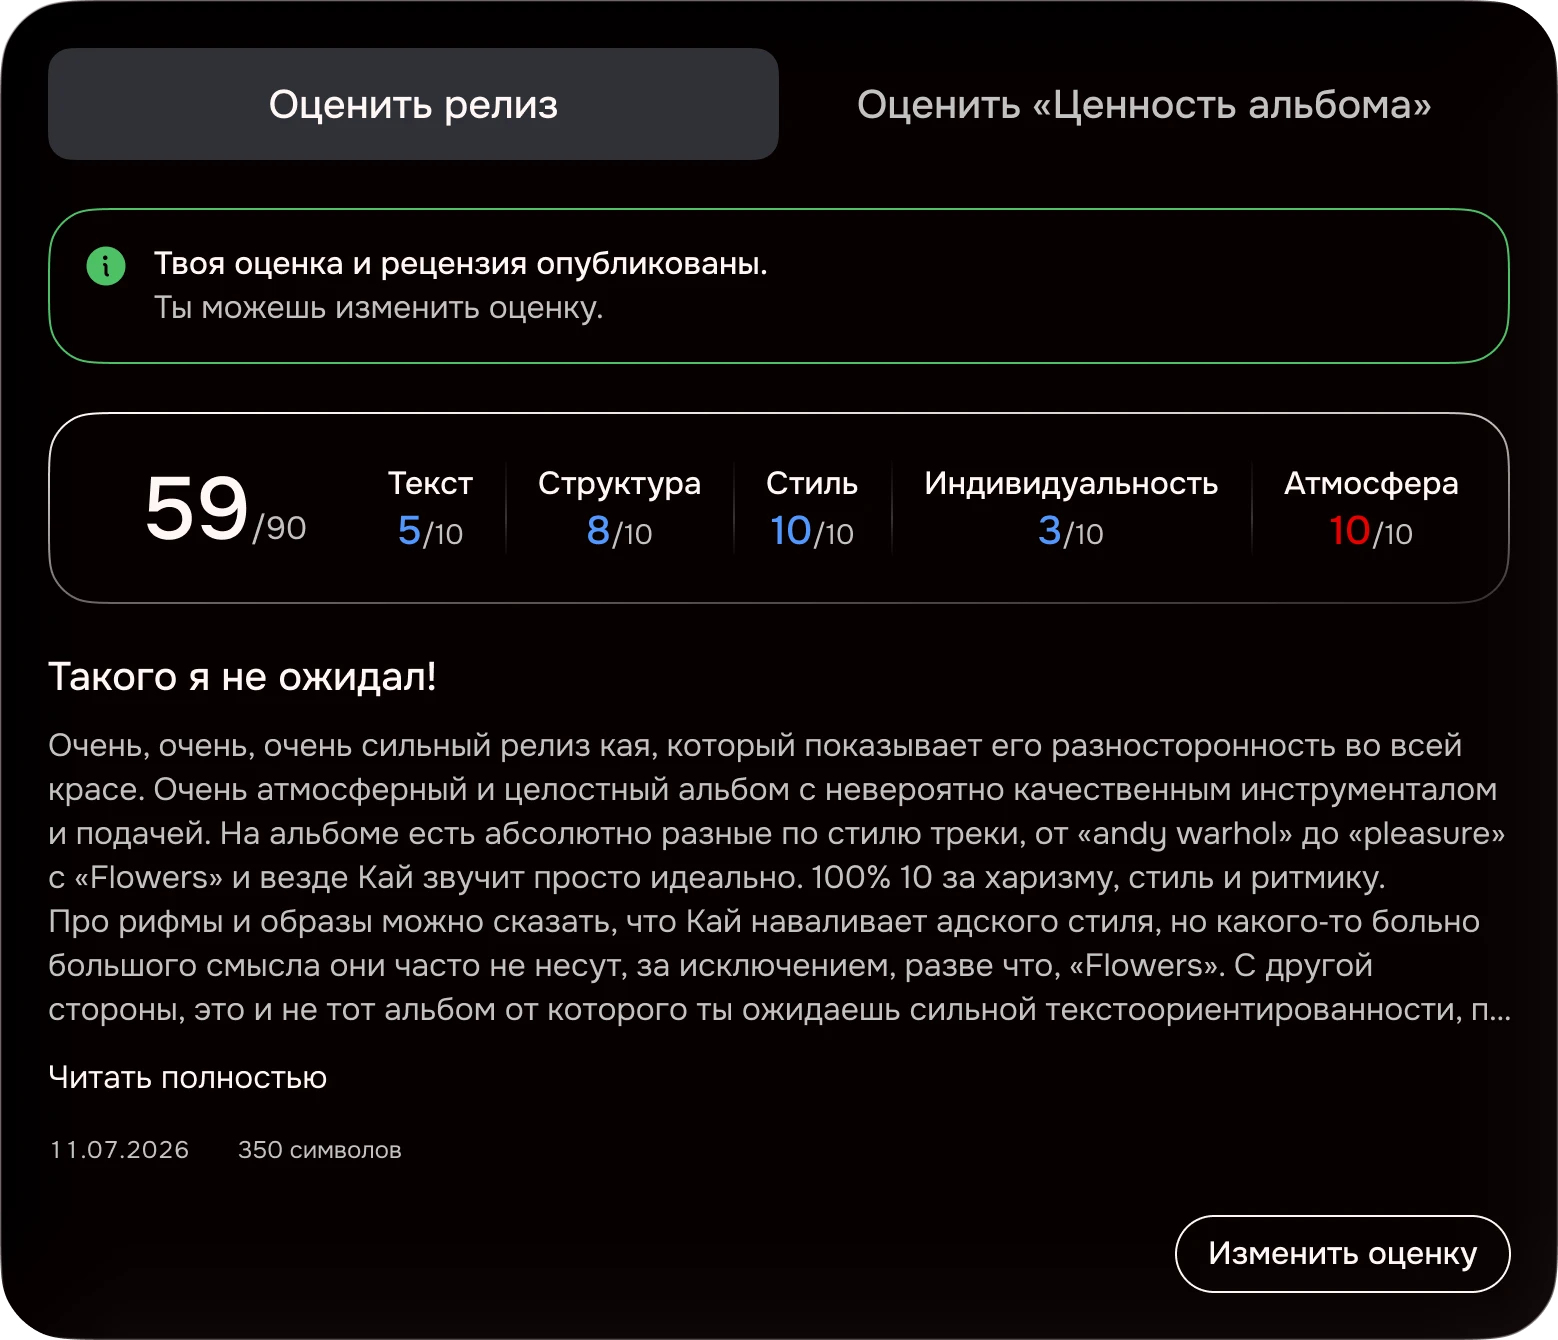Open the «Оценить «Ценность альбома»» tab
This screenshot has height=1340, width=1558.
tap(1144, 104)
